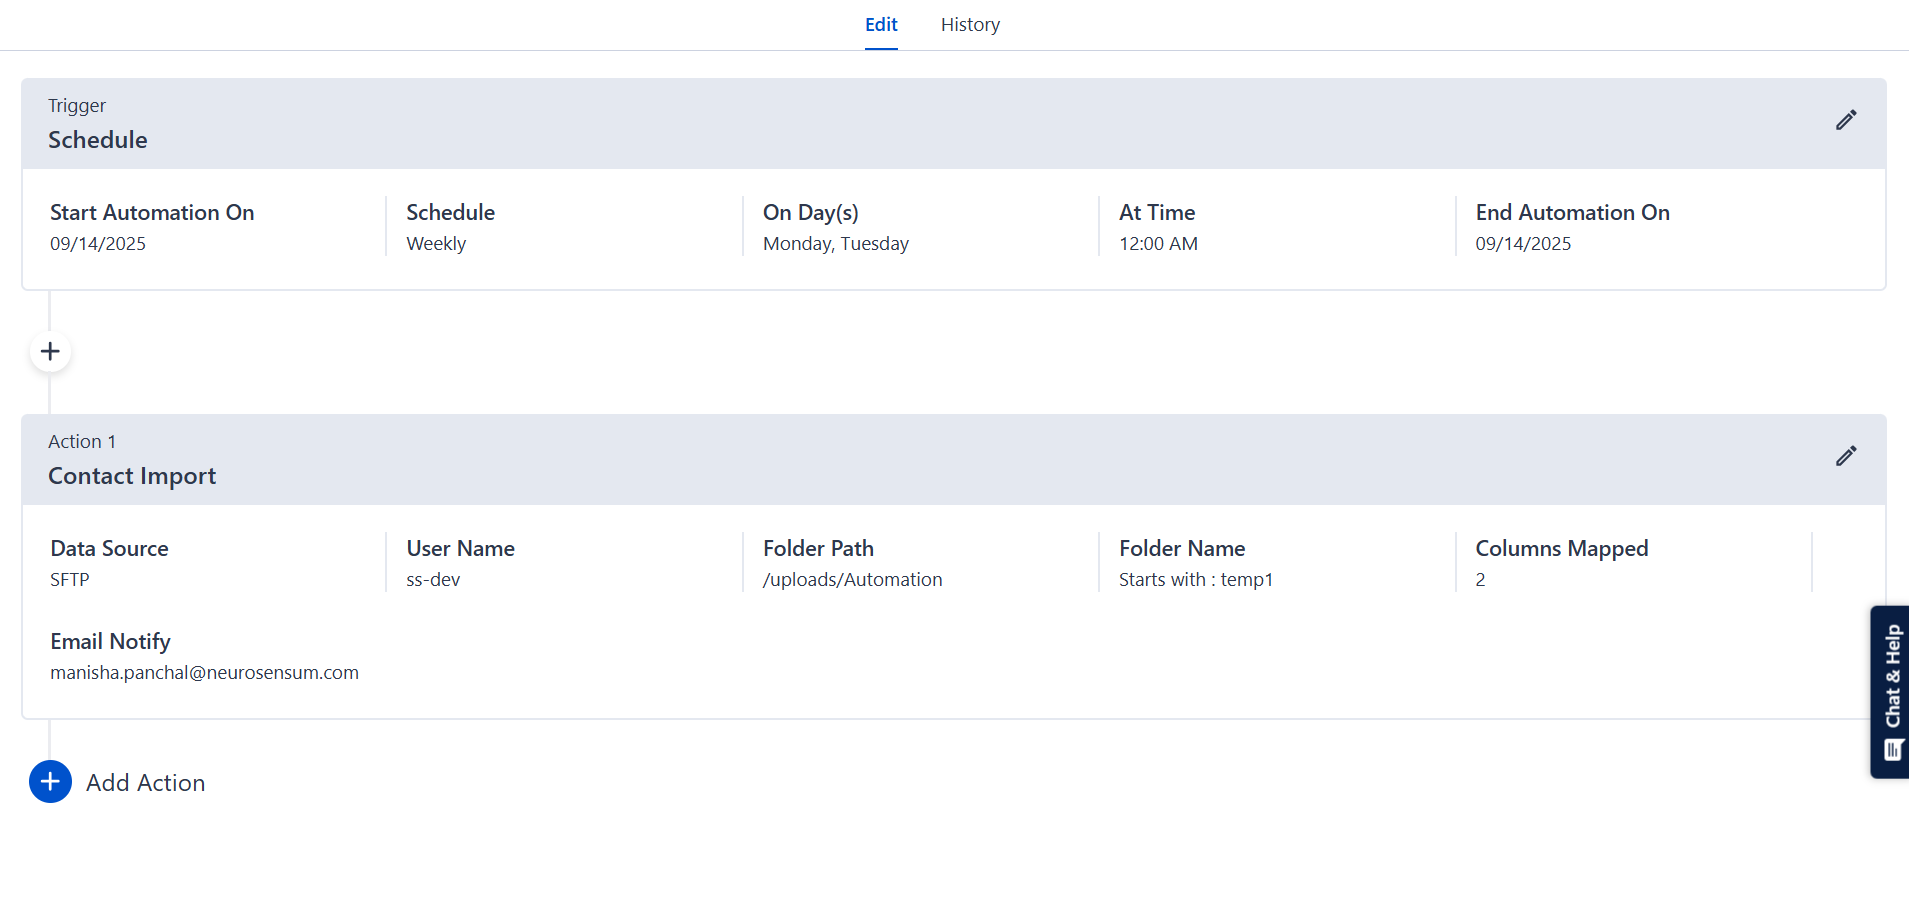Click the Monday, Tuesday days value
This screenshot has height=905, width=1909.
pyautogui.click(x=836, y=244)
